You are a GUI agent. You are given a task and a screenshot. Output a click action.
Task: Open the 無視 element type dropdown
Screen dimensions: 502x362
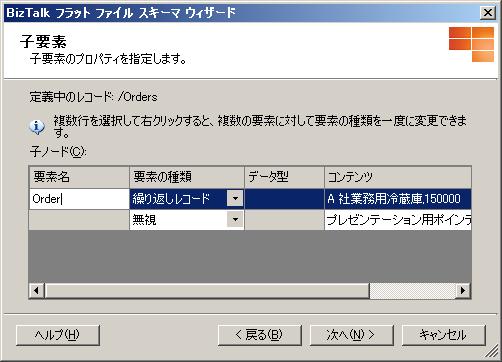(x=235, y=219)
